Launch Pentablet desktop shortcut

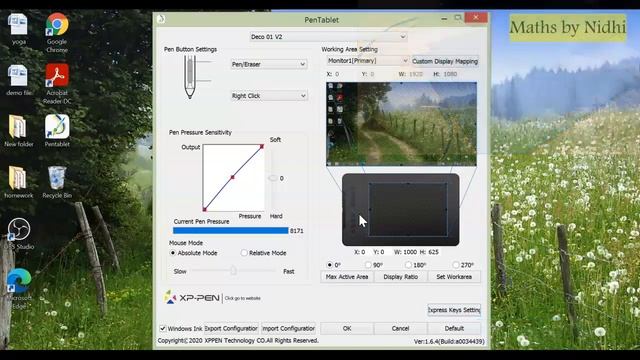[57, 131]
